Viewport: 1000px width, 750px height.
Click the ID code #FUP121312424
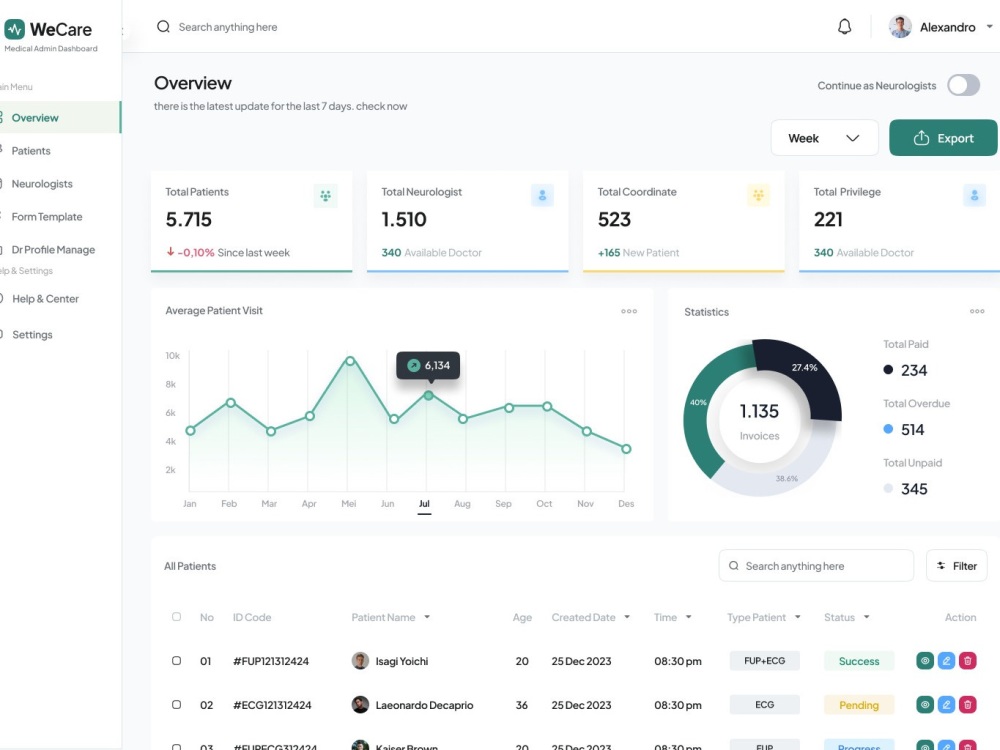tap(271, 661)
